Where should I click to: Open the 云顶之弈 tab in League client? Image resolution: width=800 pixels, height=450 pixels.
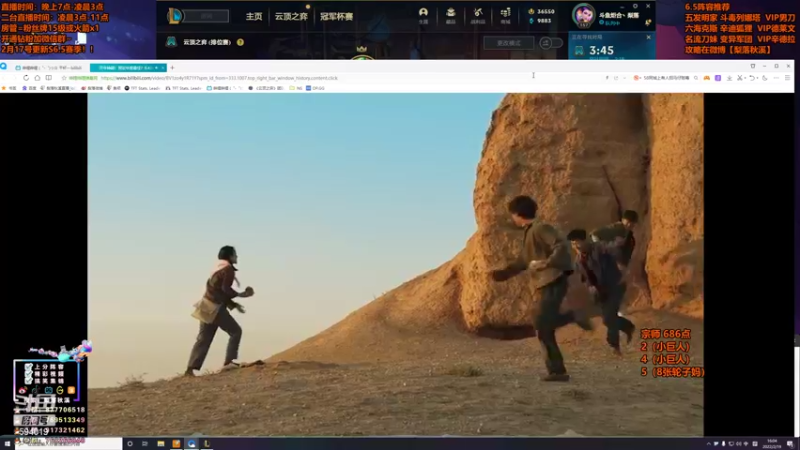pyautogui.click(x=291, y=16)
